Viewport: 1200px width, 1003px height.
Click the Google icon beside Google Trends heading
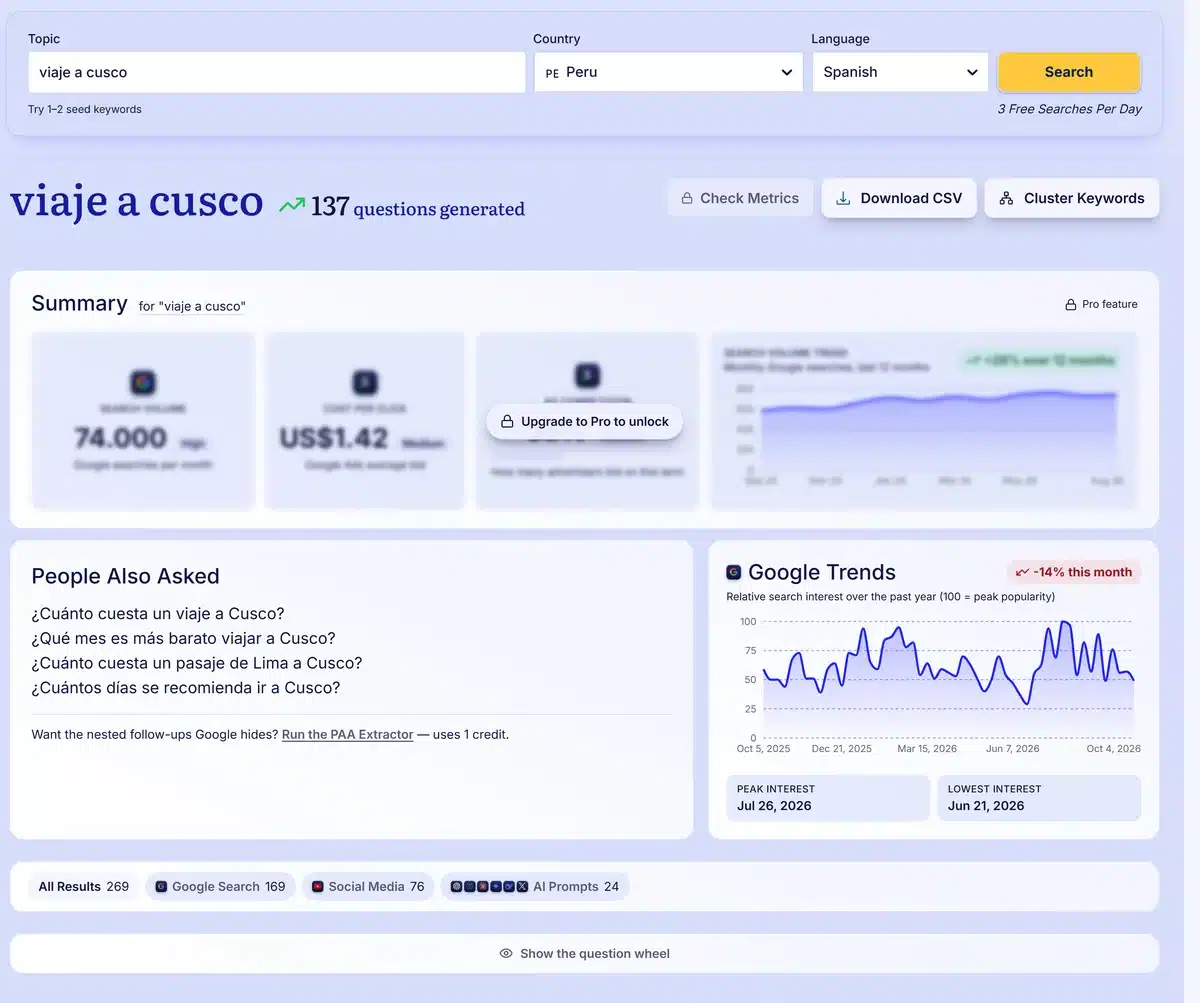pyautogui.click(x=734, y=572)
